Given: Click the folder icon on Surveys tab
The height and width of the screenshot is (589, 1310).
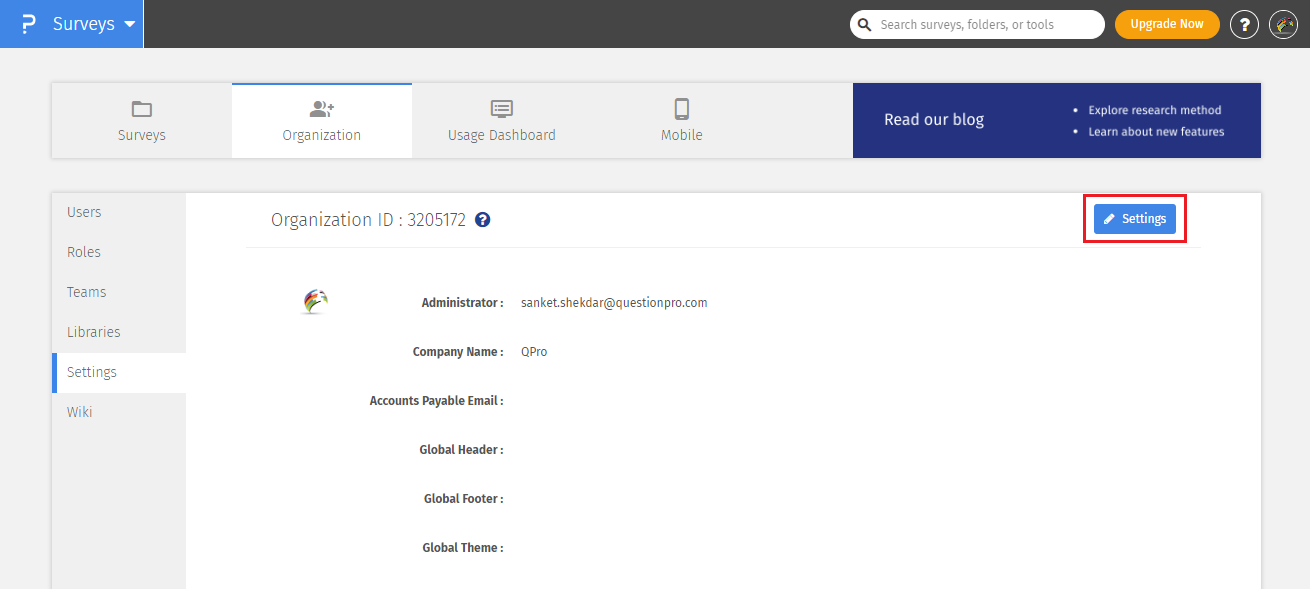Looking at the screenshot, I should [x=142, y=109].
